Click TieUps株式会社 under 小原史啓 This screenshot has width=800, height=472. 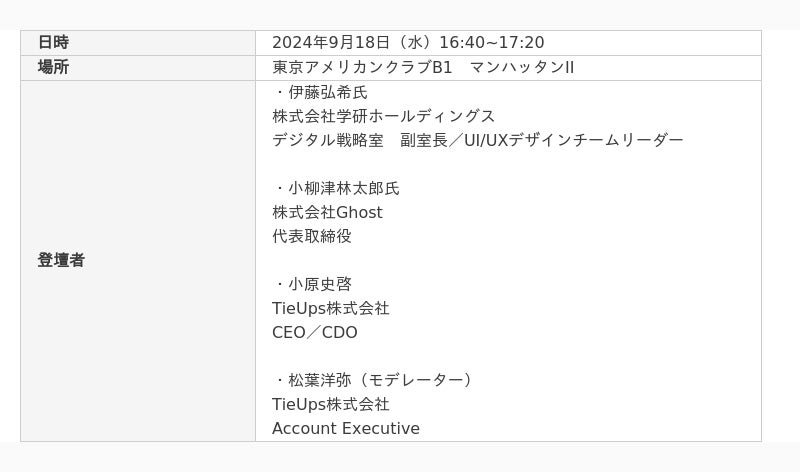[331, 308]
